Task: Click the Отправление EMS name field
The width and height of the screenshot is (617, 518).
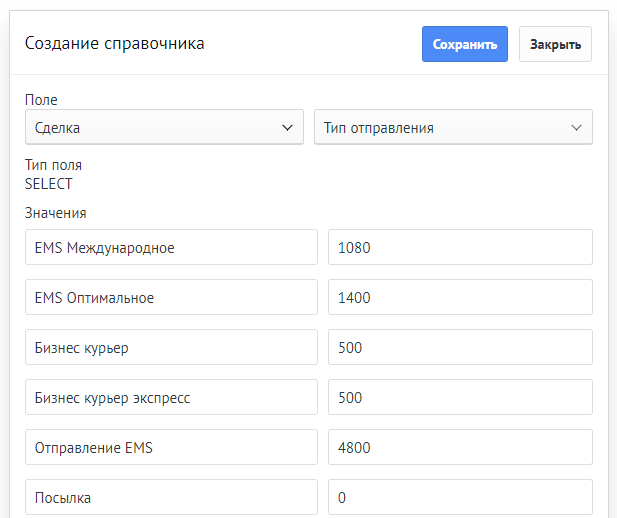Action: point(171,447)
